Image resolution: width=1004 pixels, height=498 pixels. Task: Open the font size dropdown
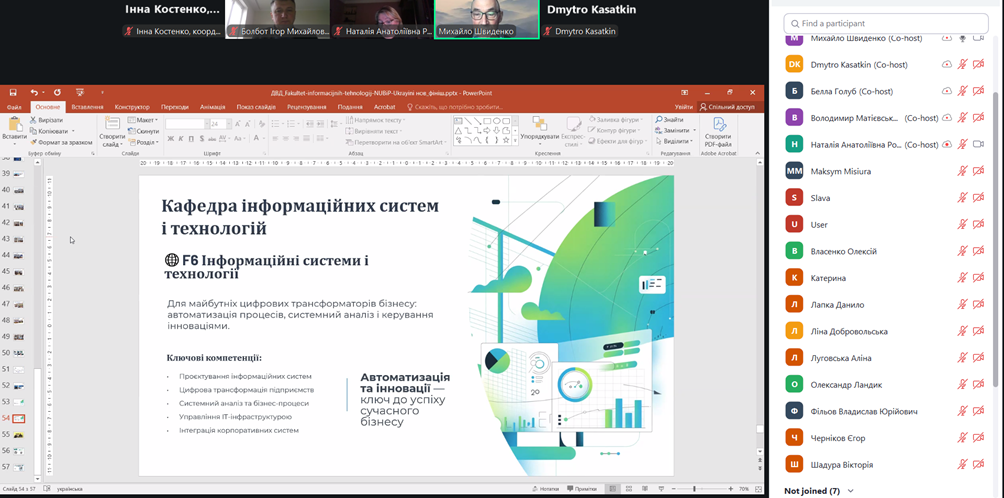(x=226, y=124)
